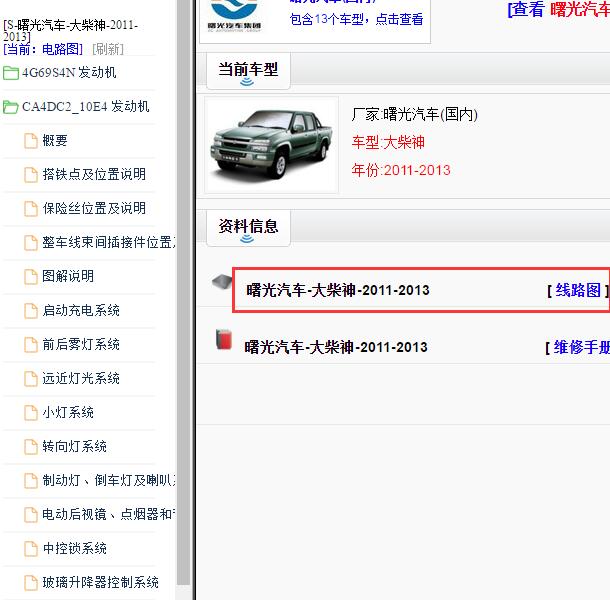
Task: Click the document icon beside 启动充电系统
Action: coord(31,311)
